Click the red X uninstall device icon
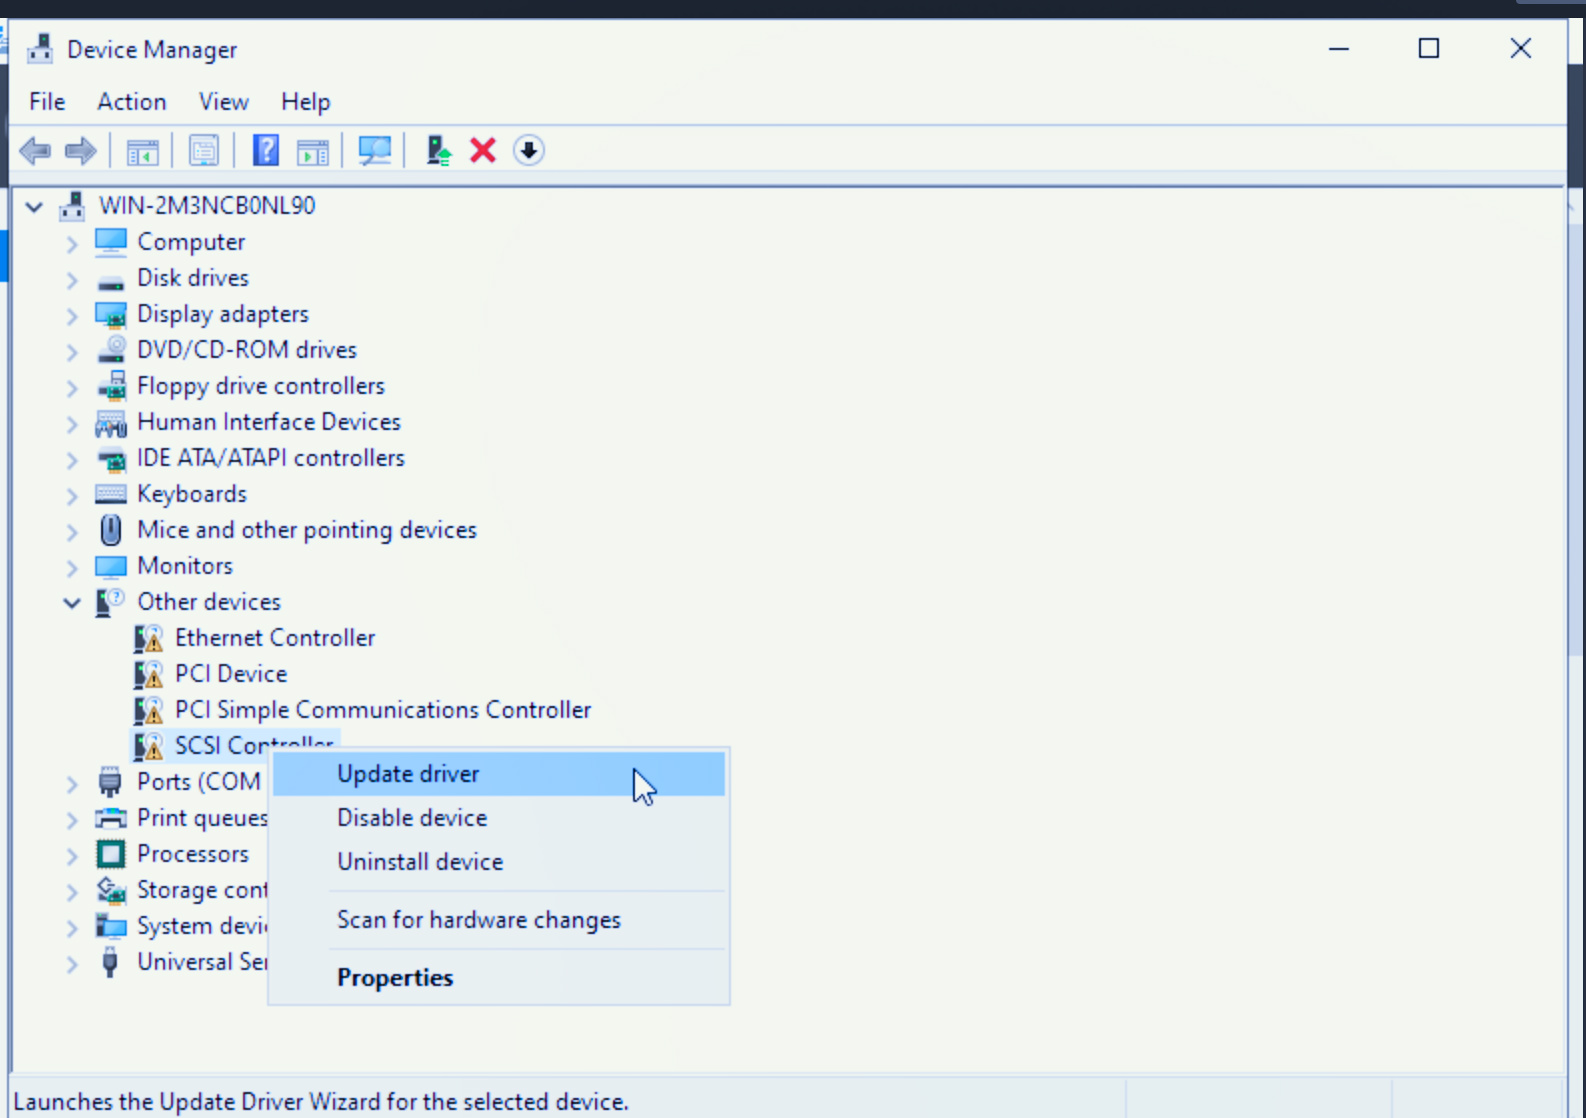 pos(483,151)
